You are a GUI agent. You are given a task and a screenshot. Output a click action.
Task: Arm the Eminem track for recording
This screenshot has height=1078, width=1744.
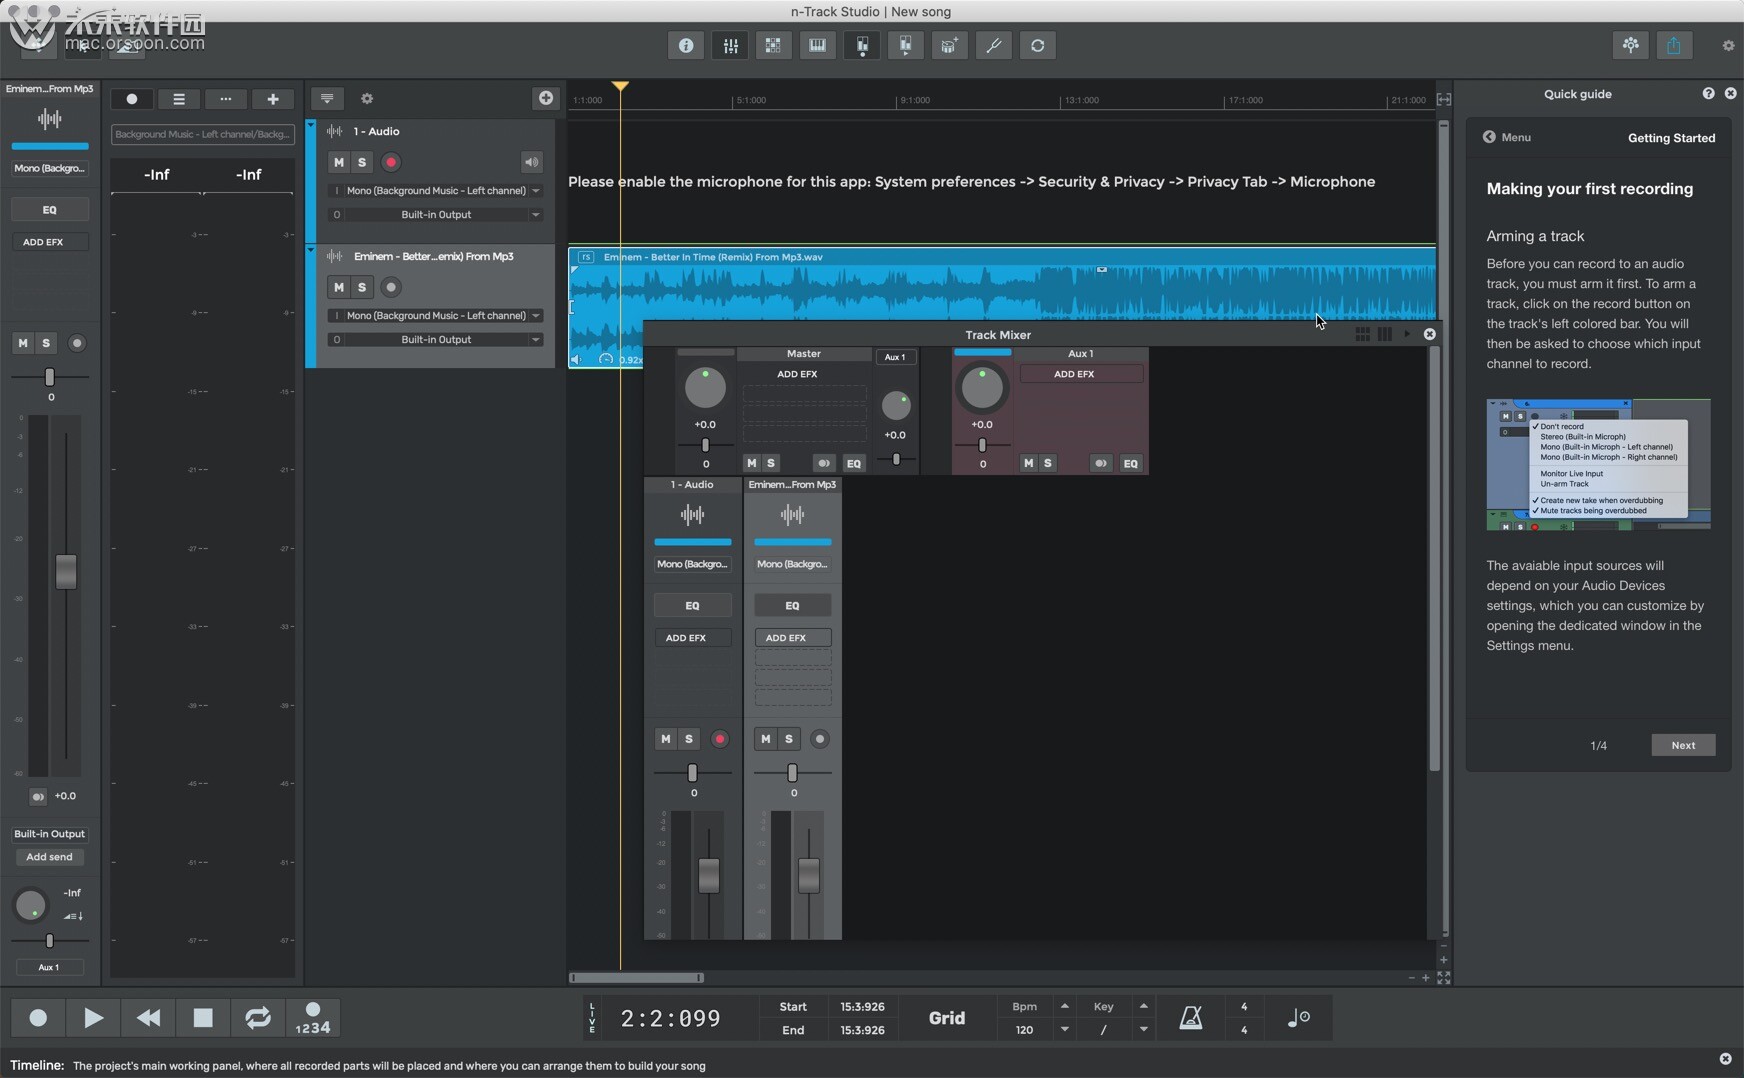click(x=391, y=287)
